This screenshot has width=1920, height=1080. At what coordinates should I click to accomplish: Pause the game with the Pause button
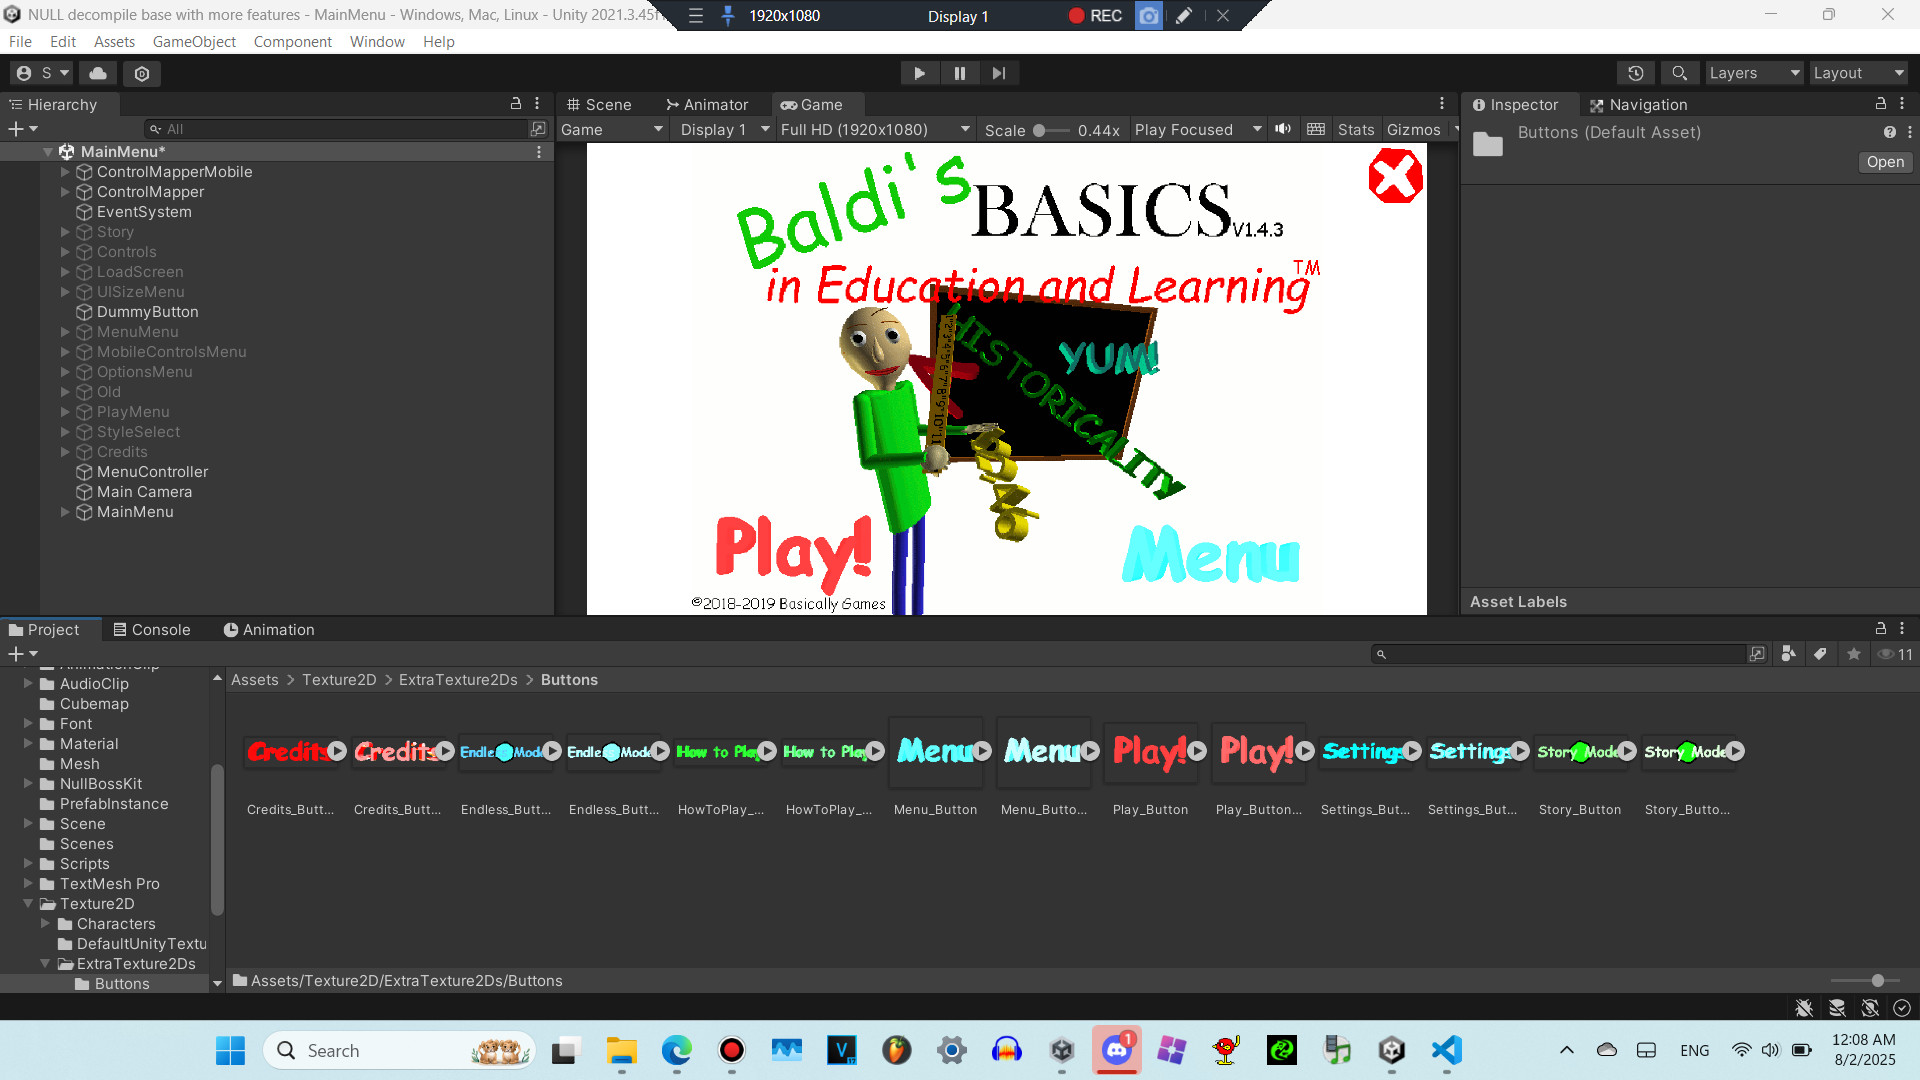click(959, 73)
